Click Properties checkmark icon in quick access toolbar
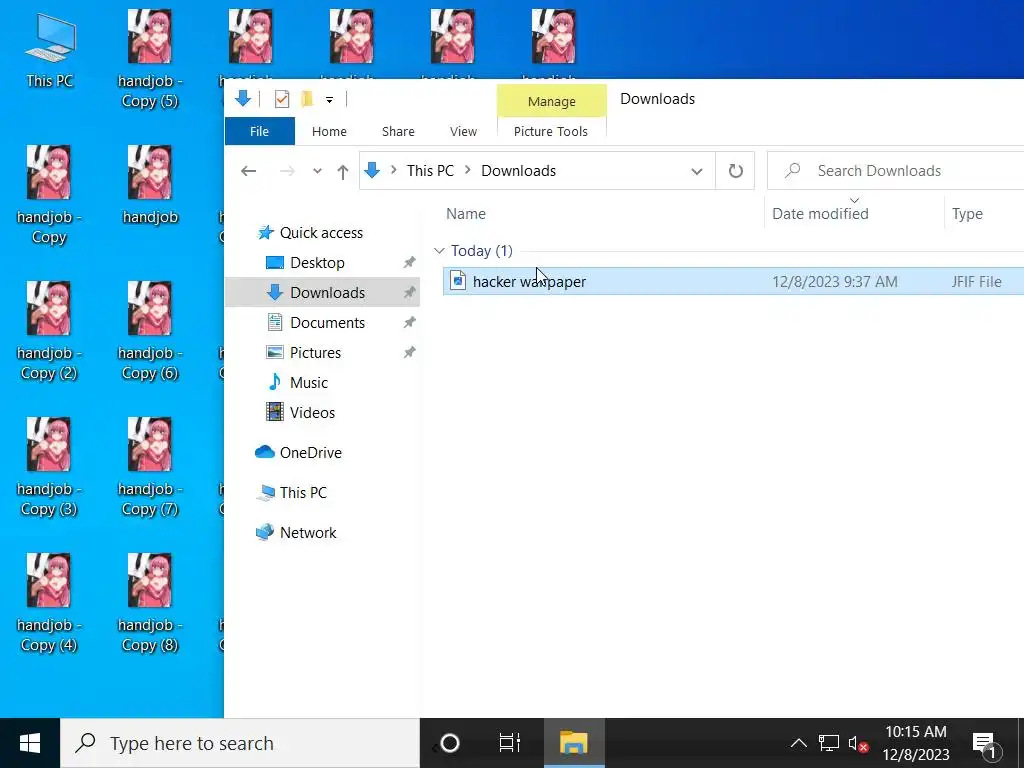This screenshot has height=768, width=1024. click(x=281, y=99)
